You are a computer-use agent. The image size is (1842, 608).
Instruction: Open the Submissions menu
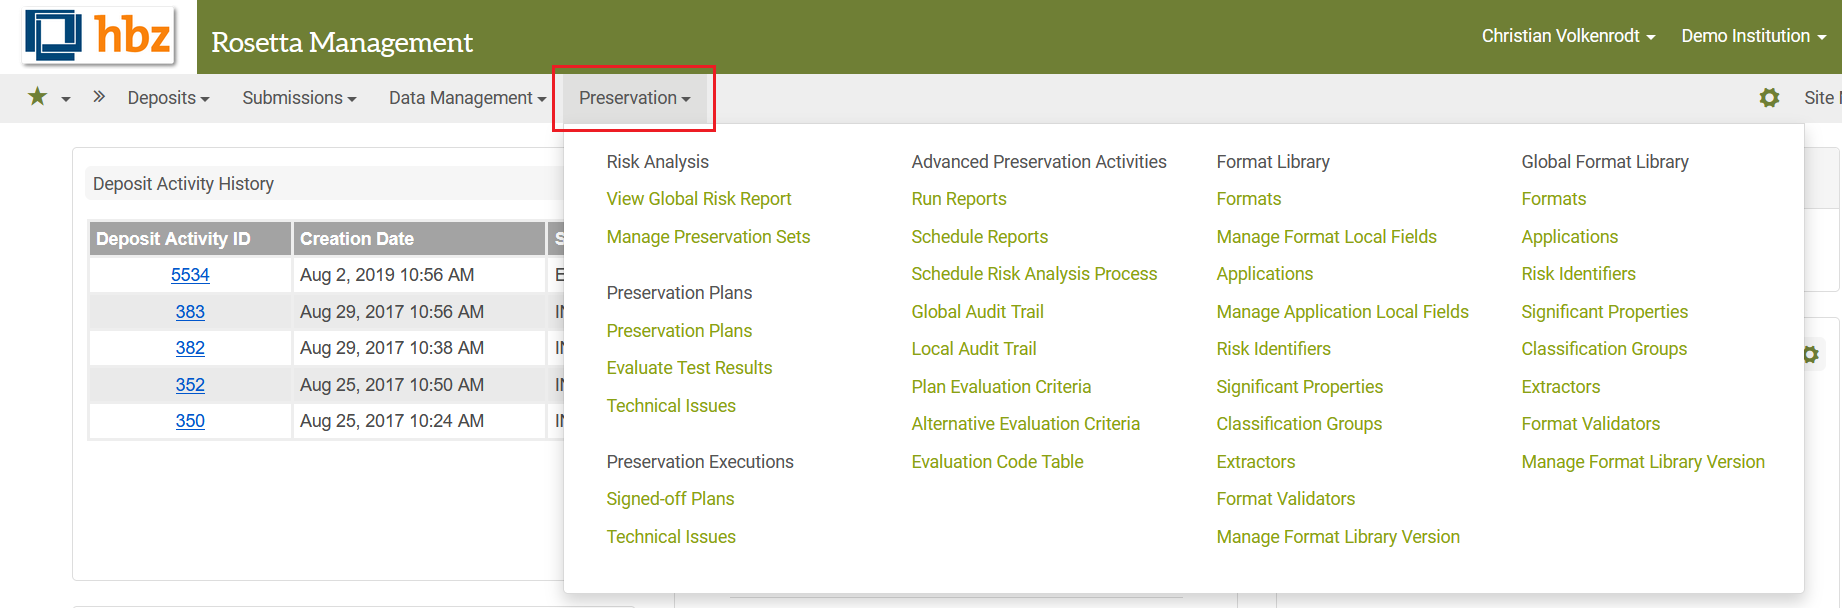[299, 98]
